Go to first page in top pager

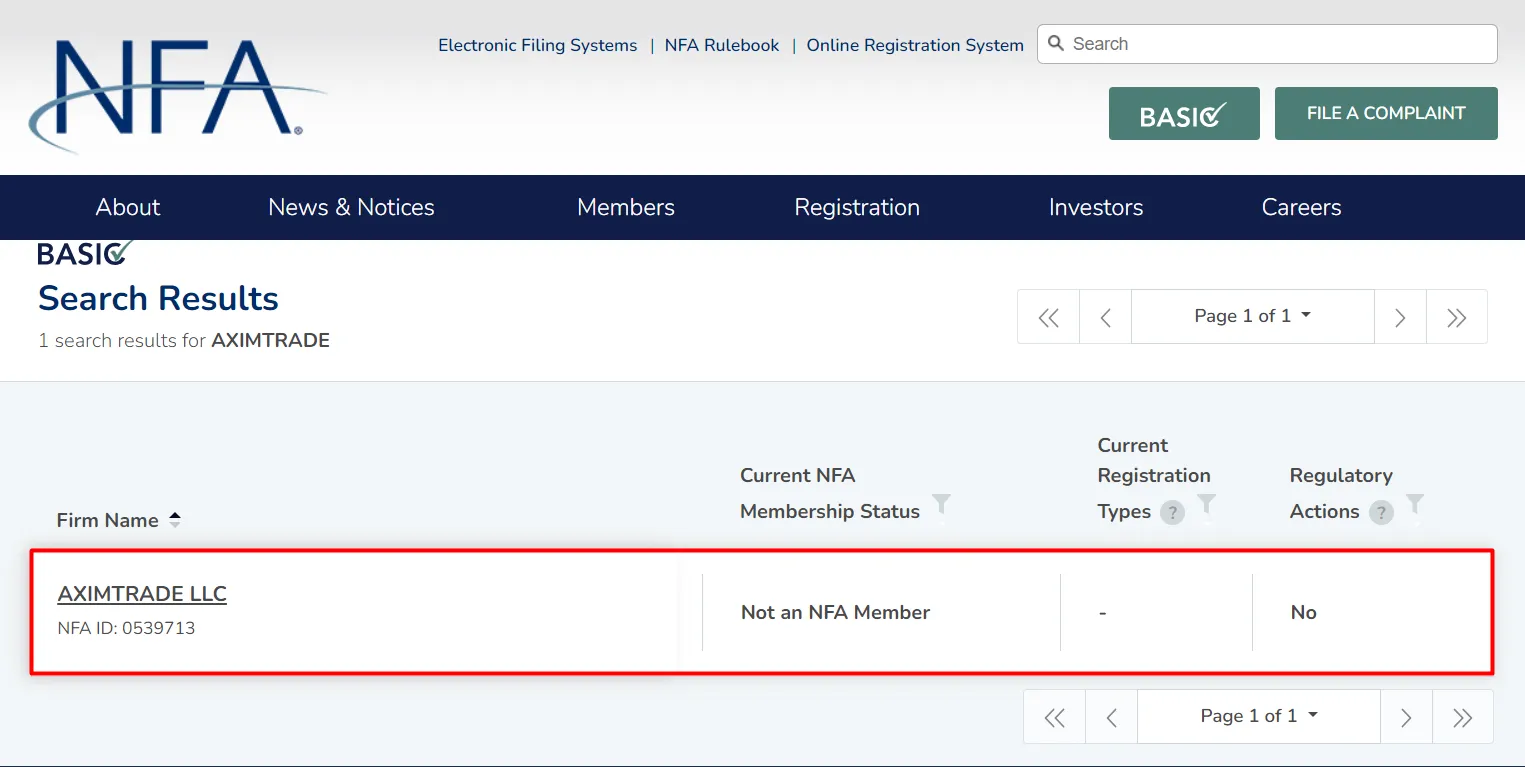1049,317
